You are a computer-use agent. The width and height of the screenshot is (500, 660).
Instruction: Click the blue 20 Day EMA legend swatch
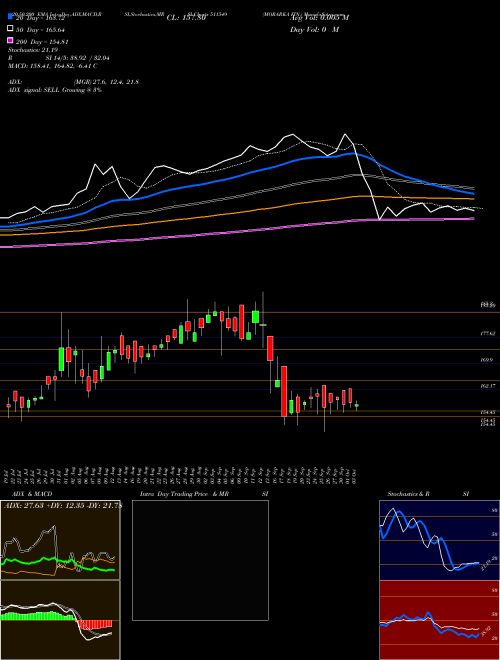click(x=11, y=16)
